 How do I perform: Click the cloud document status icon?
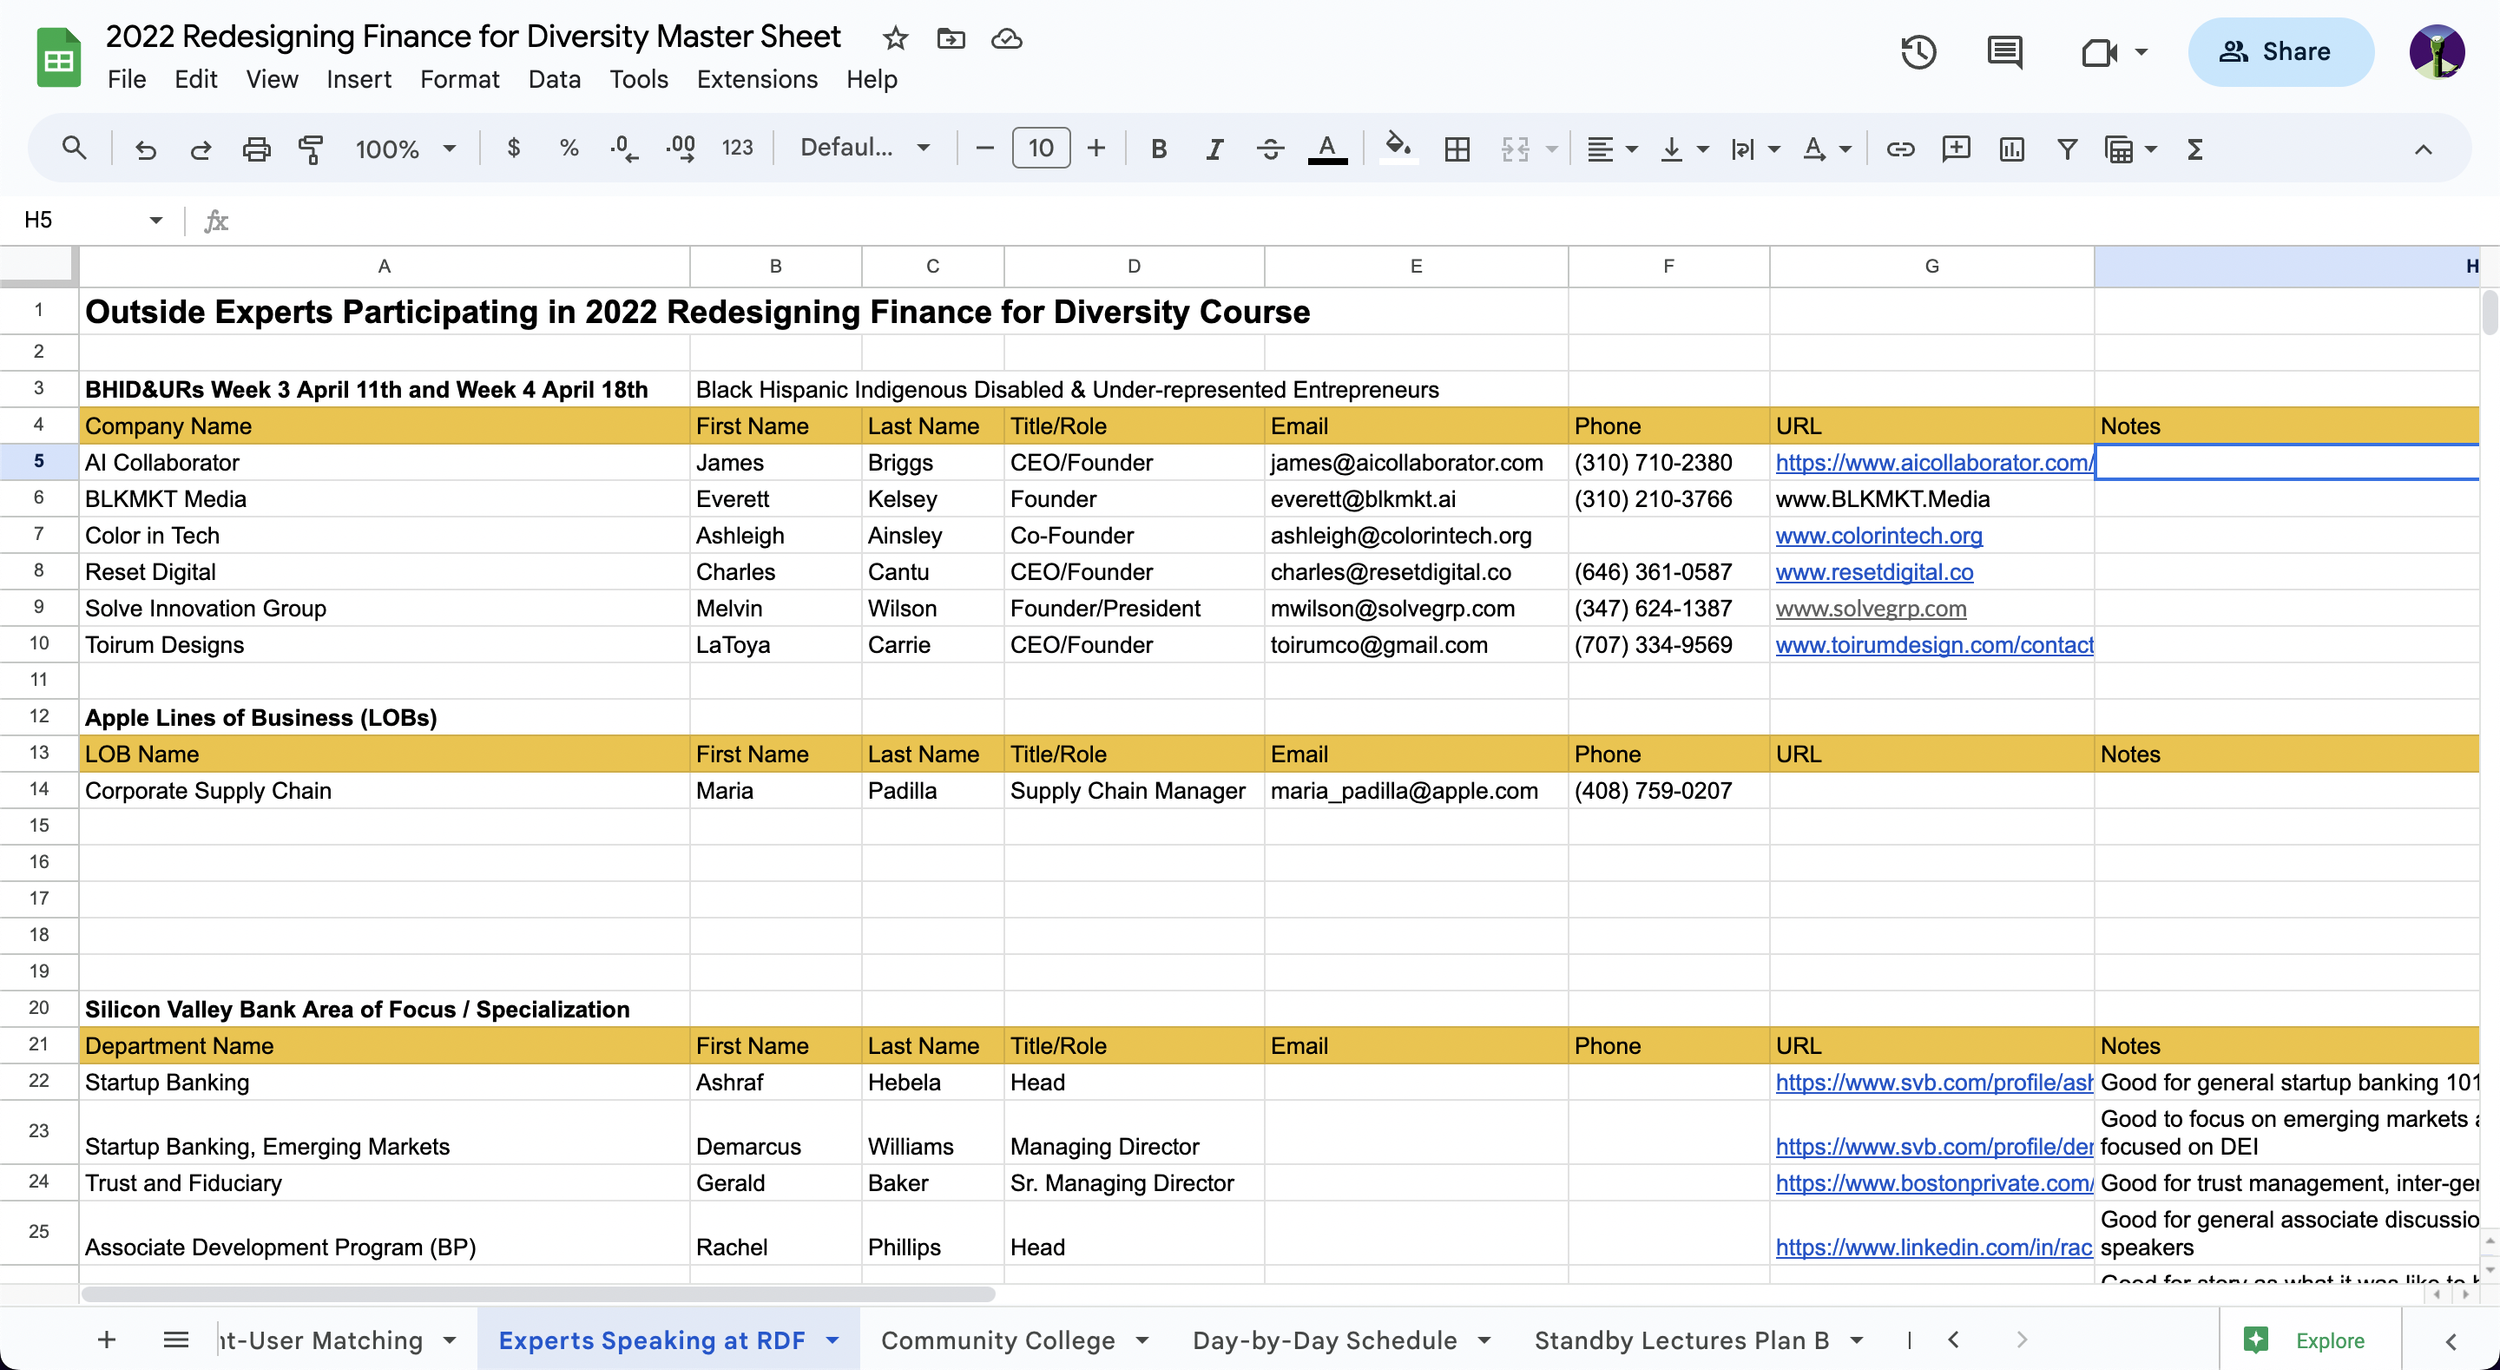tap(1006, 39)
